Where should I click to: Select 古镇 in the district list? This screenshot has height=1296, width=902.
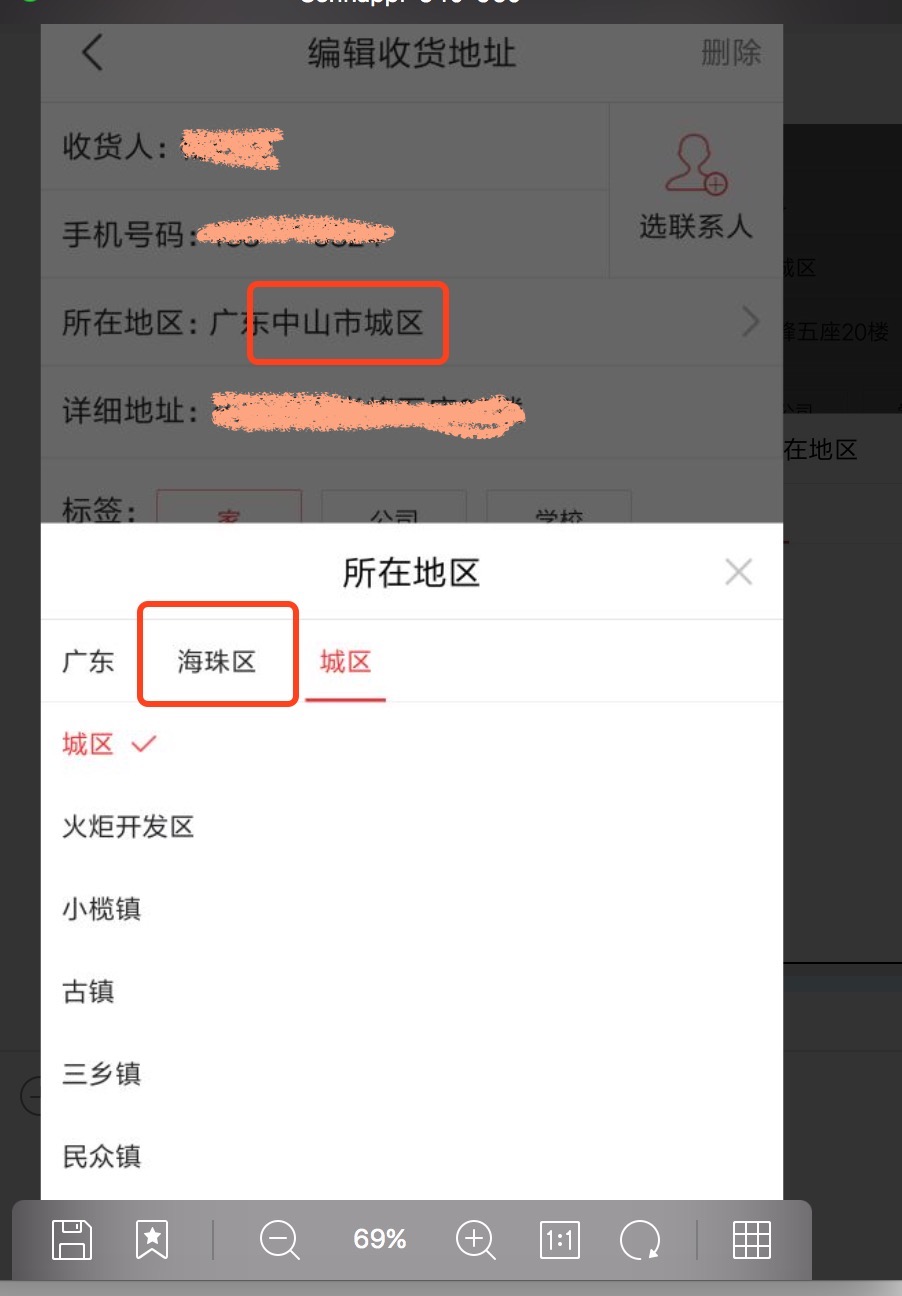pyautogui.click(x=411, y=991)
